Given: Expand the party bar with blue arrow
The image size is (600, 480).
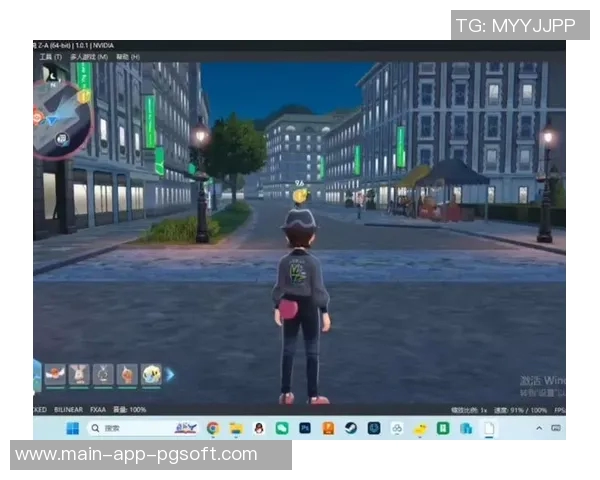Looking at the screenshot, I should [170, 375].
